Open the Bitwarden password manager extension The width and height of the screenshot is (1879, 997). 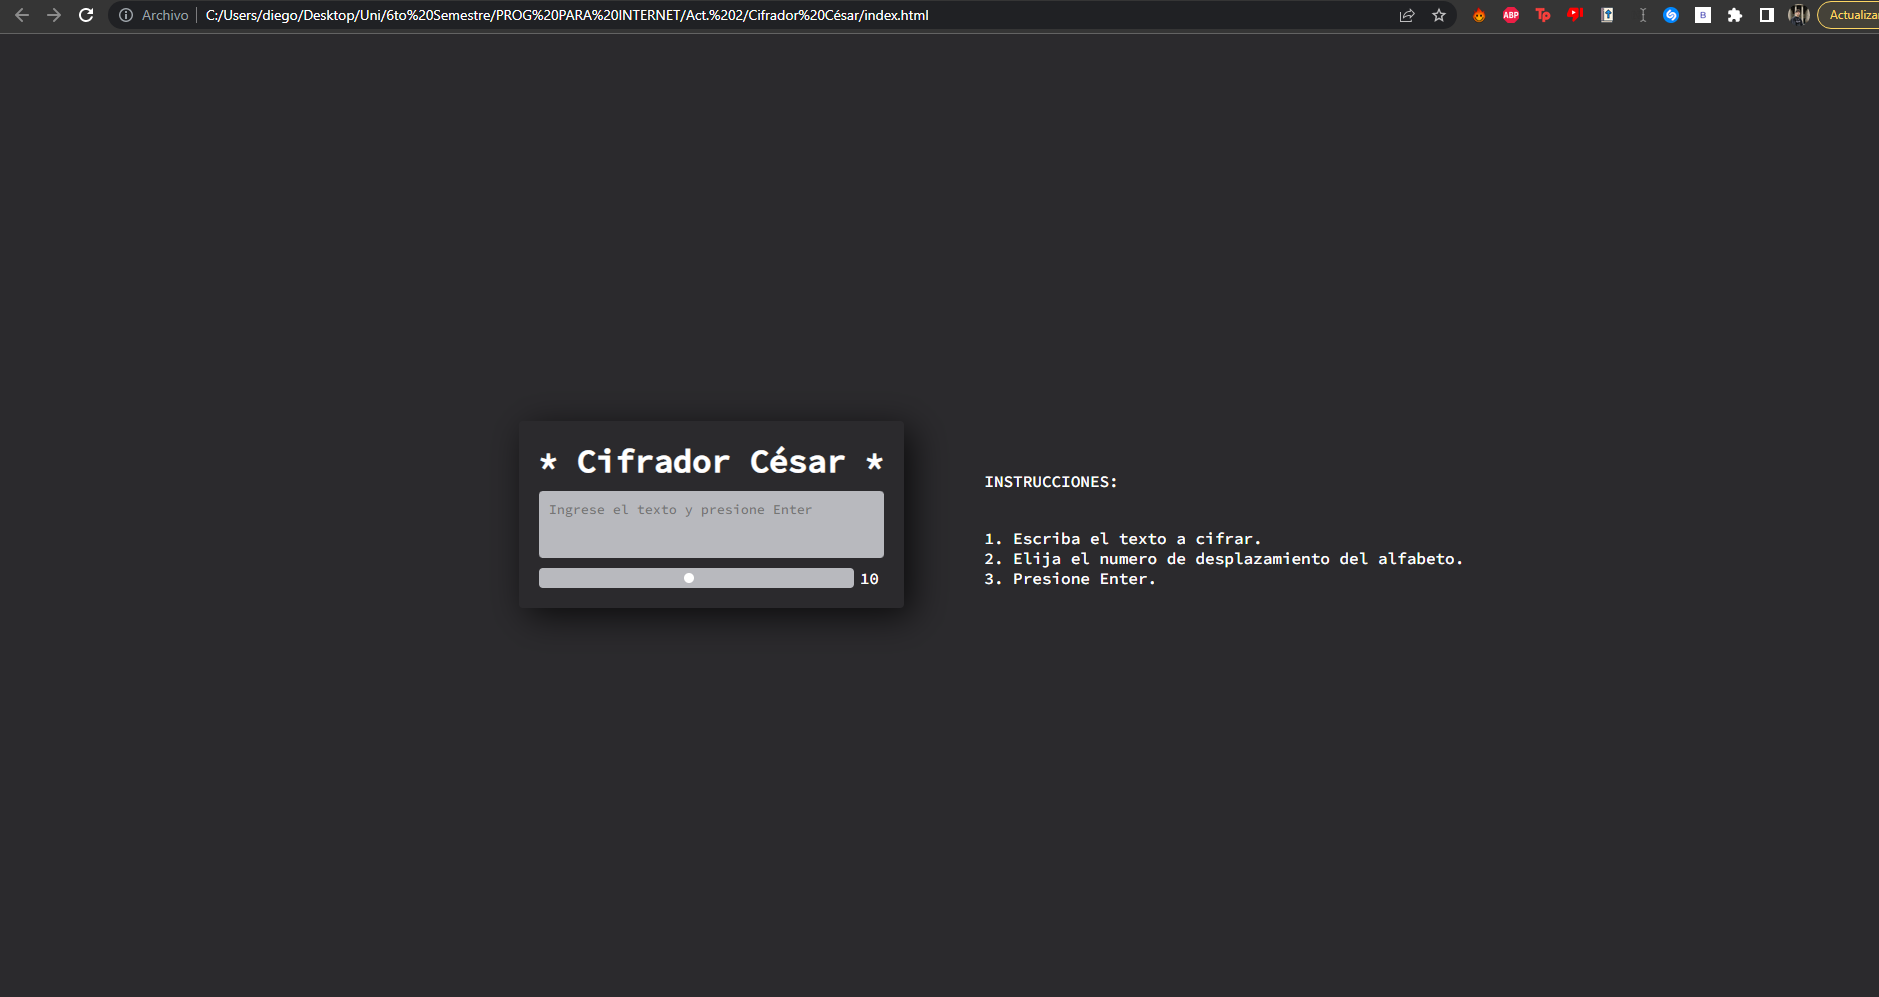pos(1702,15)
